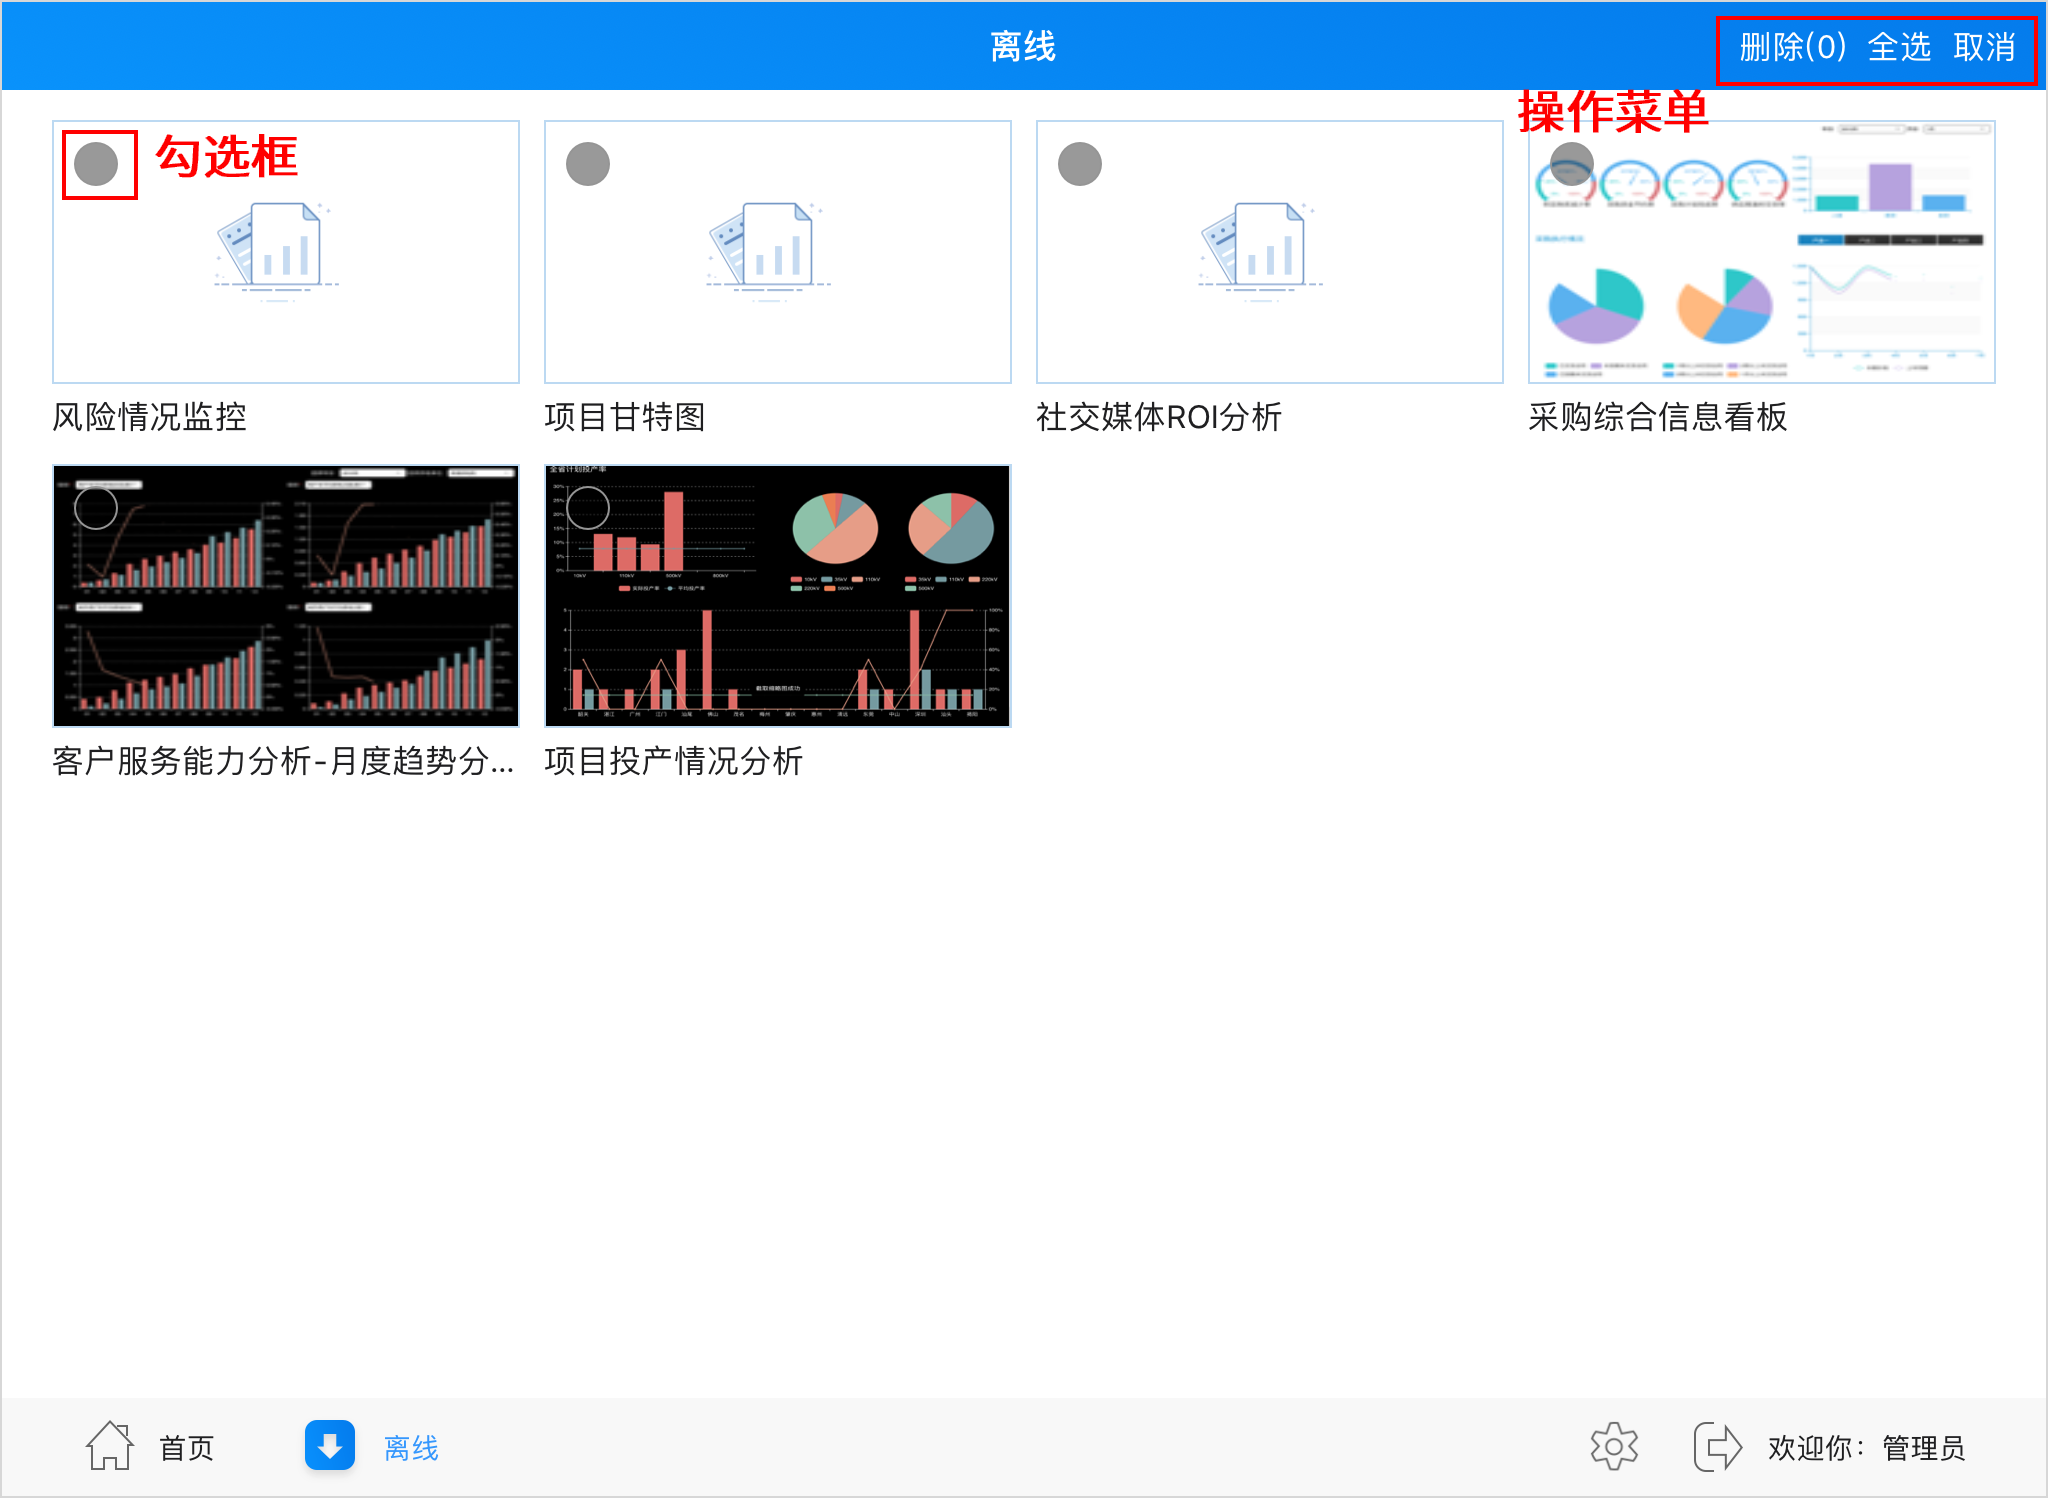
Task: Click the 删除(0) button
Action: (x=1793, y=47)
